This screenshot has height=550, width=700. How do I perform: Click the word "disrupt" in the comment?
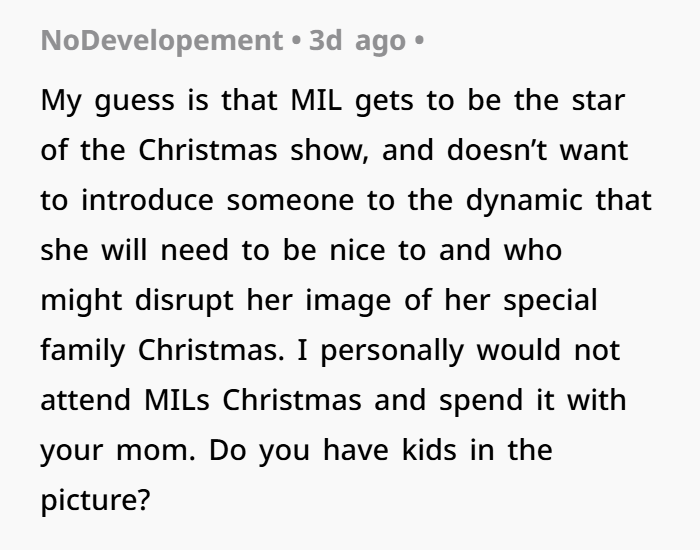pos(184,300)
